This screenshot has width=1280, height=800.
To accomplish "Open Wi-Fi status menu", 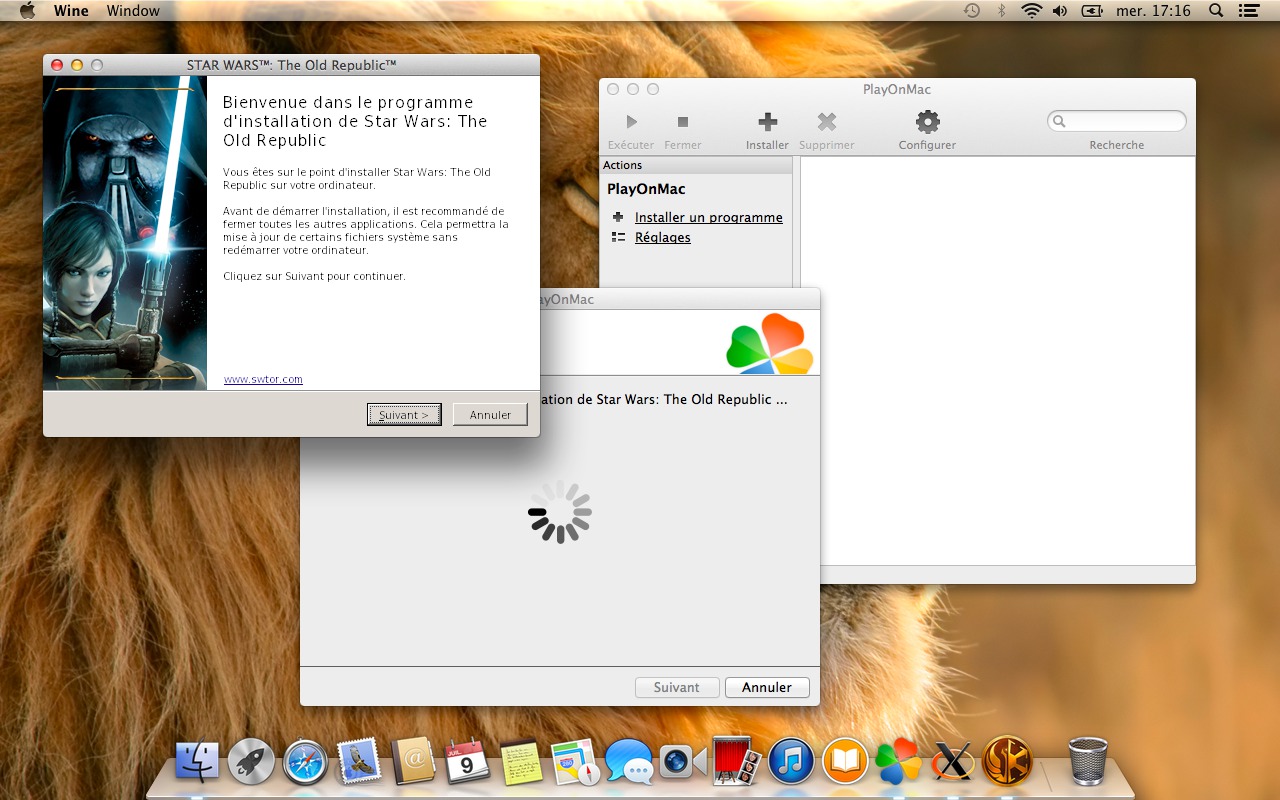I will click(1031, 11).
